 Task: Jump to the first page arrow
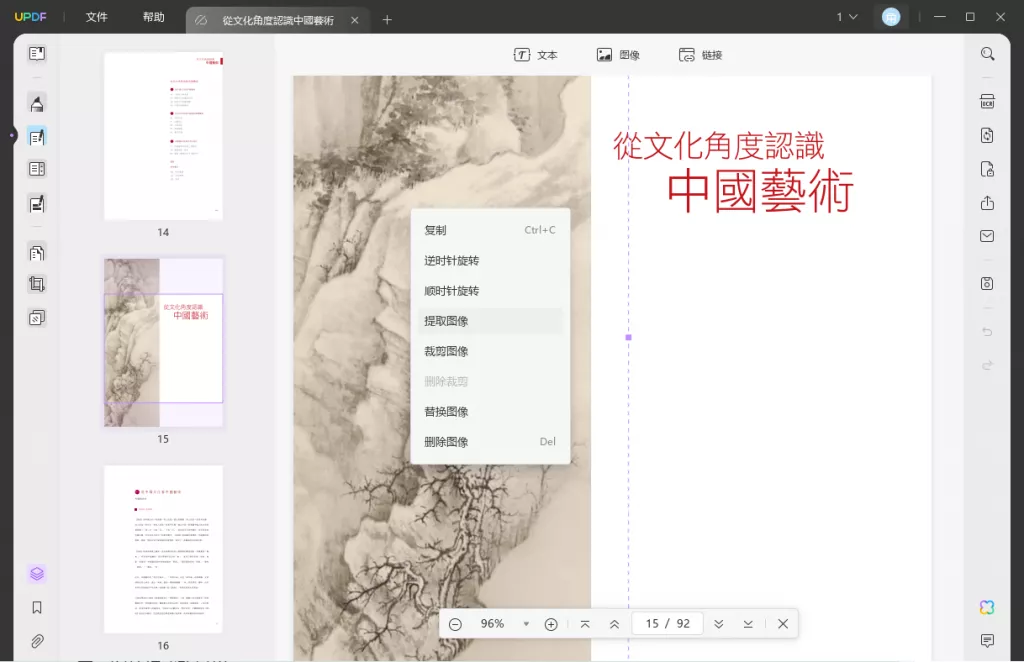[x=585, y=624]
